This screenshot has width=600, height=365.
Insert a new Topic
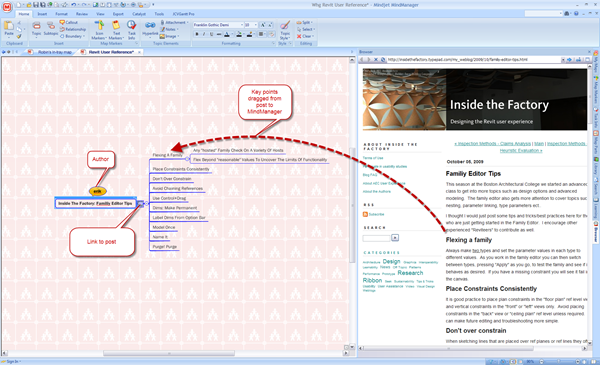click(36, 29)
